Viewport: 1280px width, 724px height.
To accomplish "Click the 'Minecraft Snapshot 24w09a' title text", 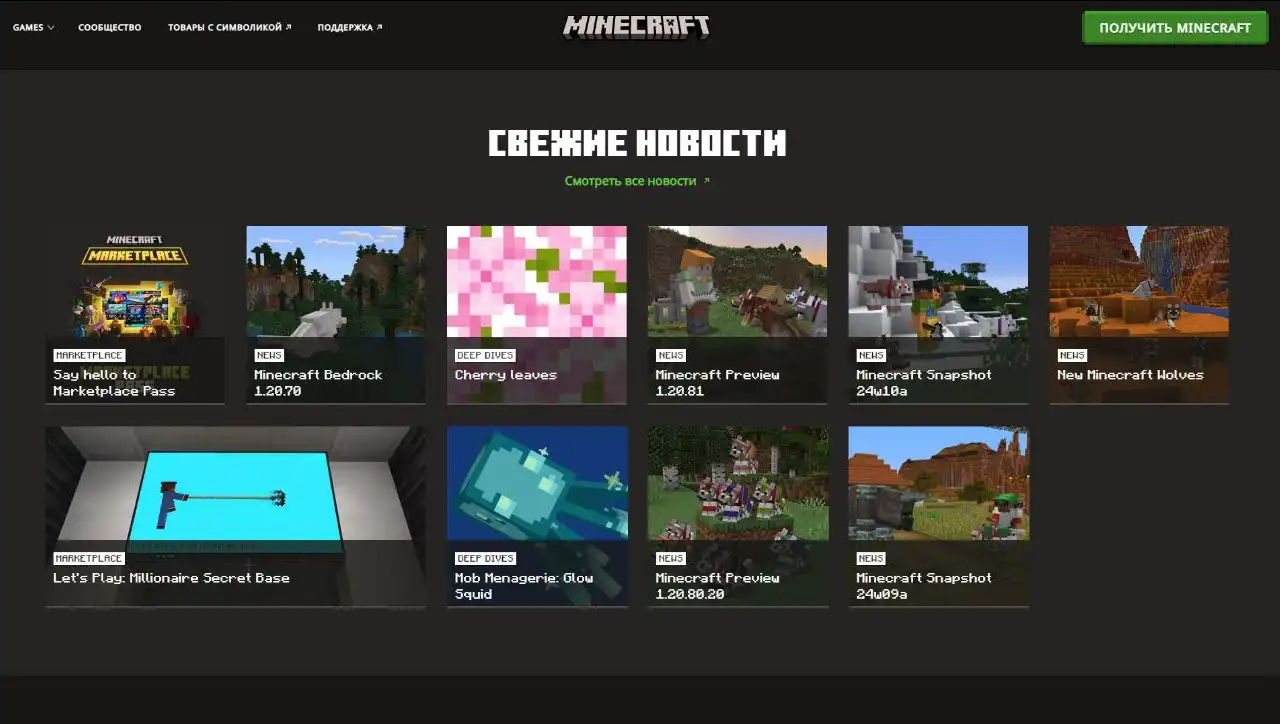I will (924, 586).
